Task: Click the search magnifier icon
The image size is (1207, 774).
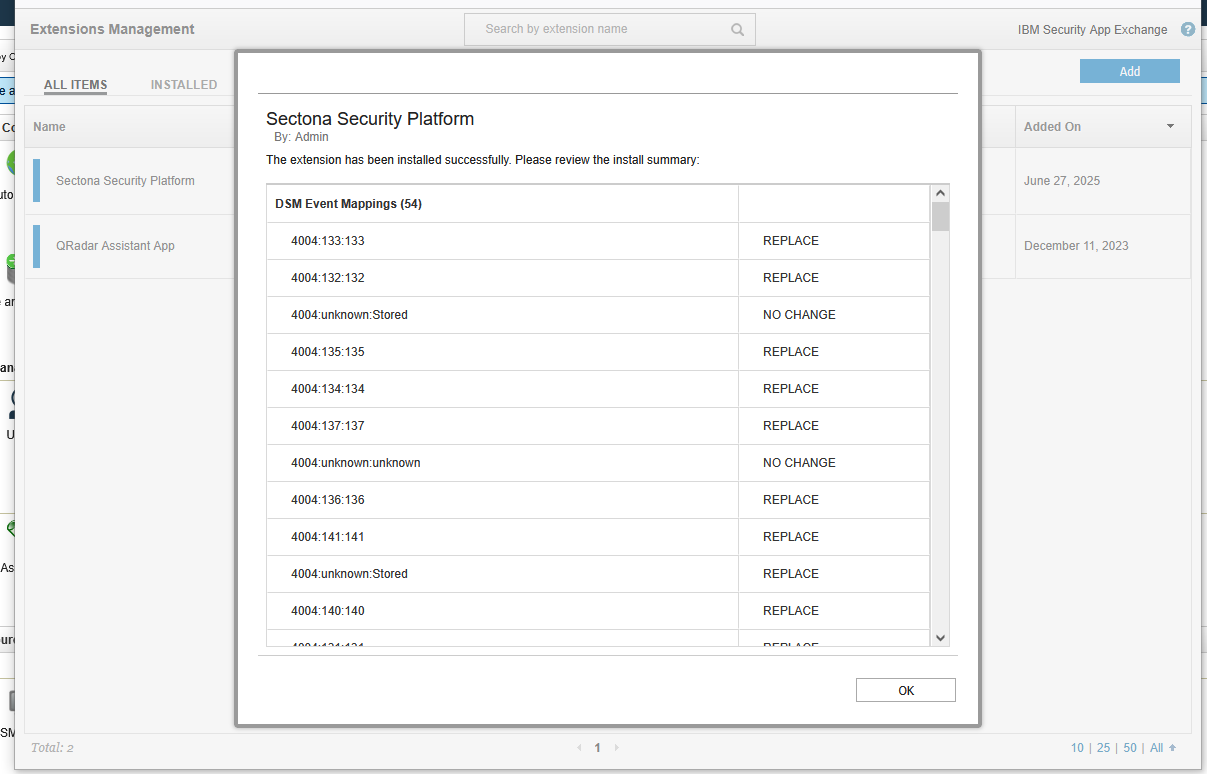Action: 737,30
